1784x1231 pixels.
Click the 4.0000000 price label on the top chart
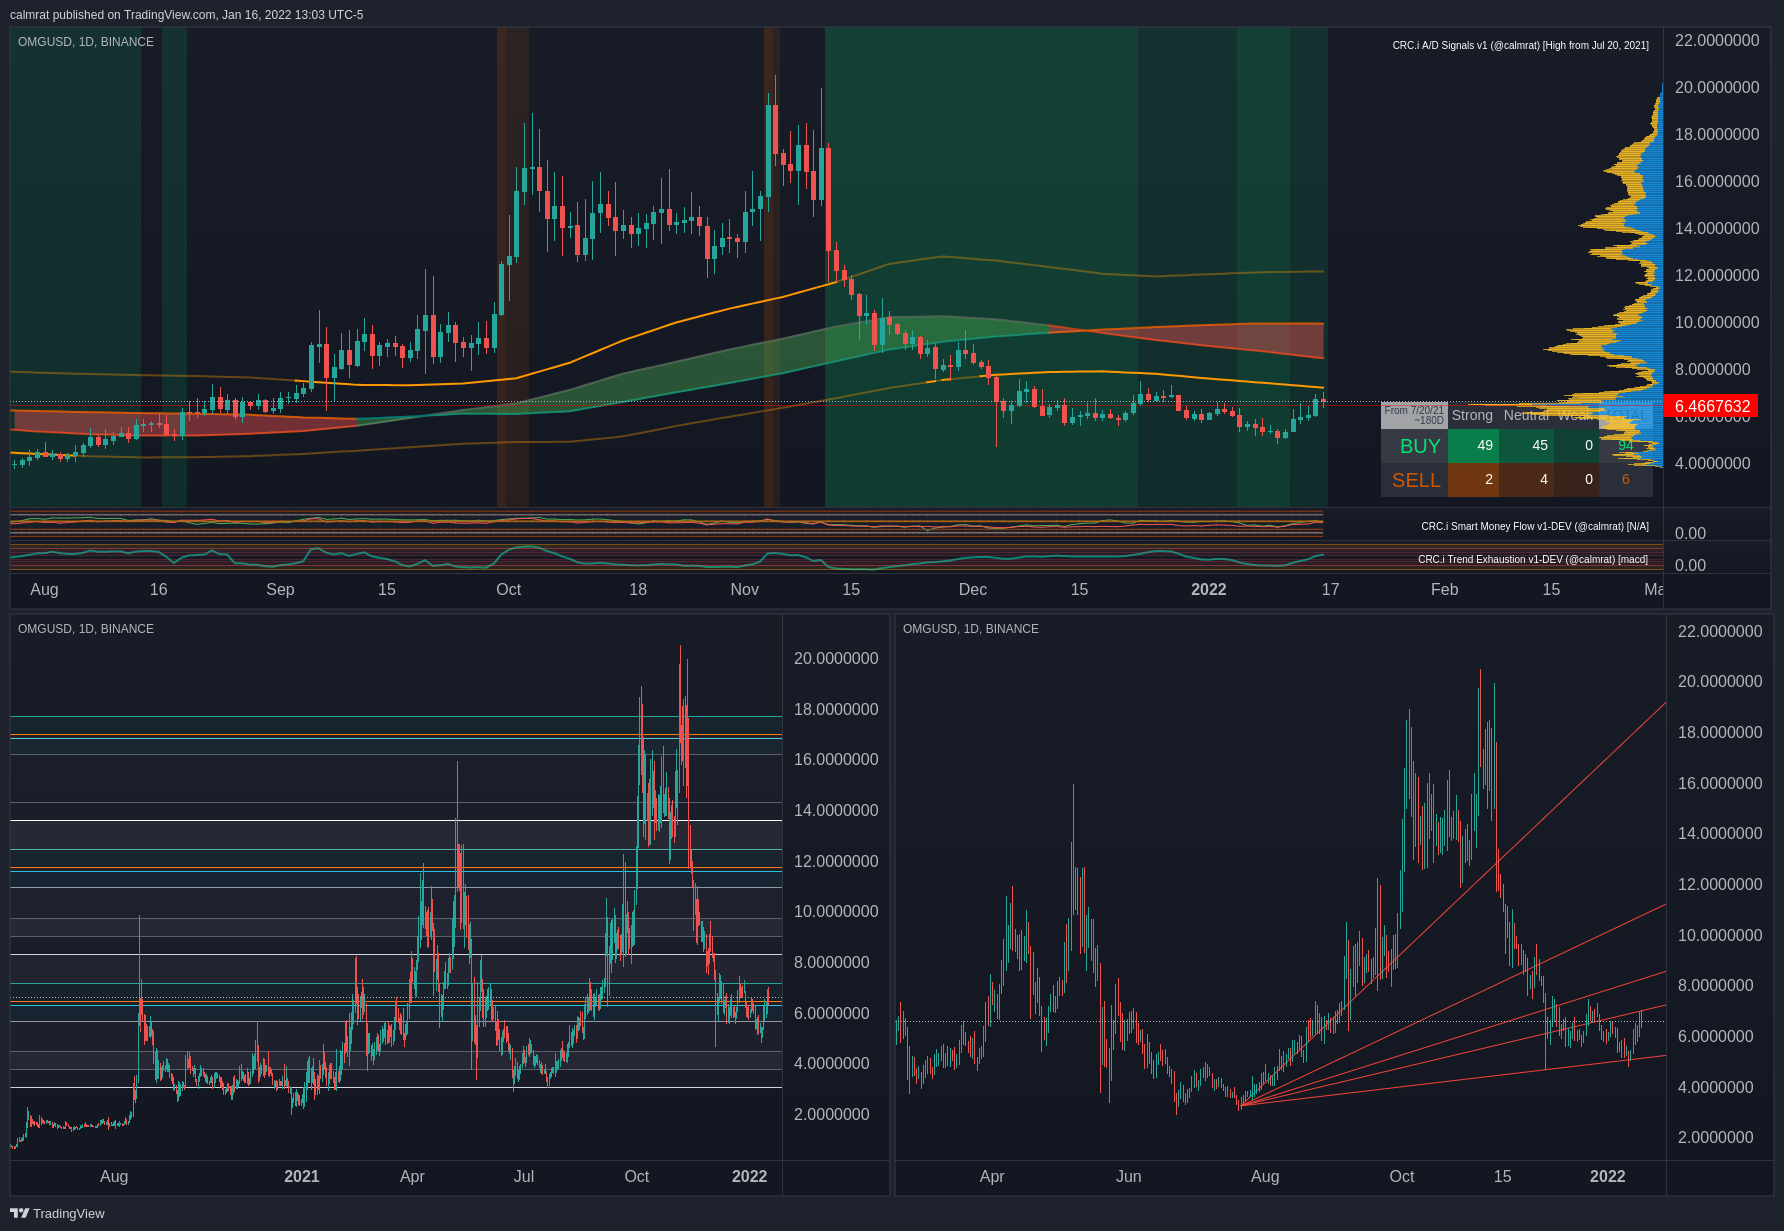[x=1712, y=464]
